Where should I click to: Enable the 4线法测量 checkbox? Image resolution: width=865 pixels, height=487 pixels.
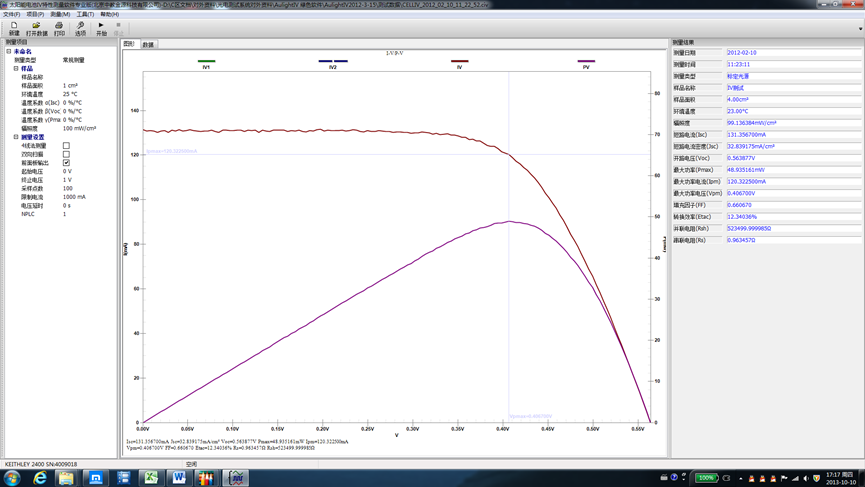click(x=66, y=146)
